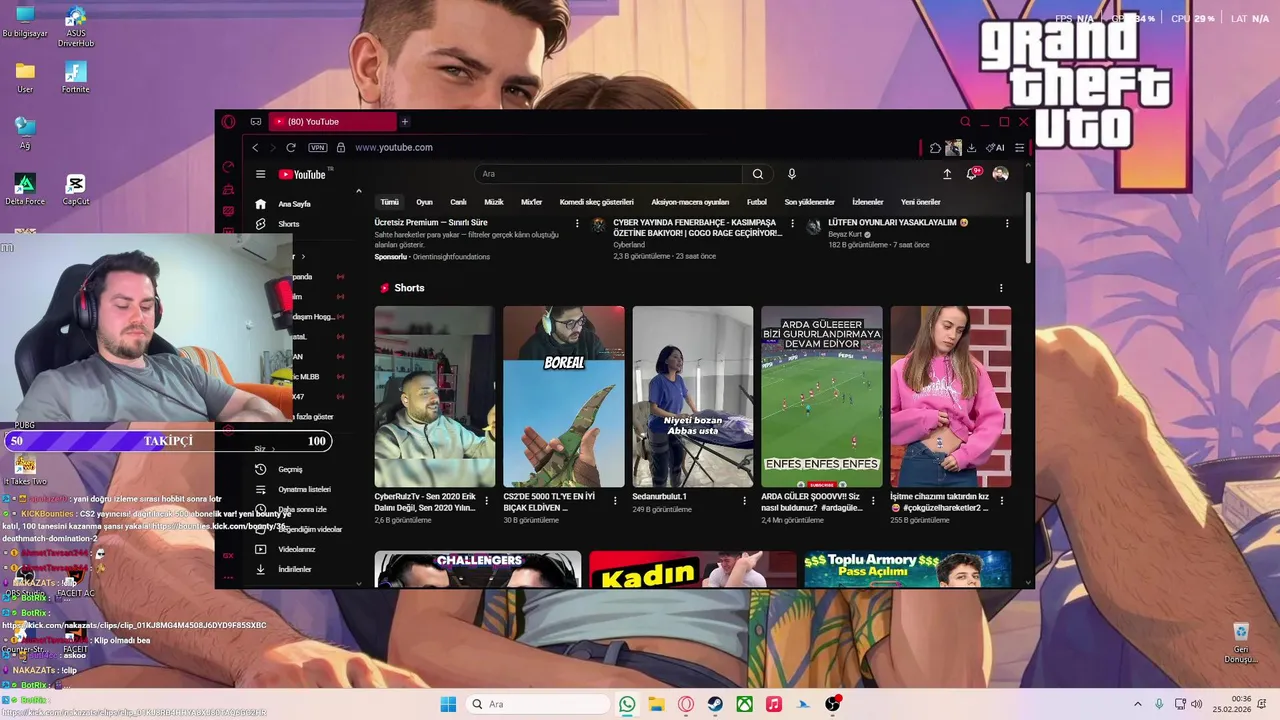Screen dimensions: 1280x720
Task: Open the YouTube hamburger guide menu
Action: [261, 174]
